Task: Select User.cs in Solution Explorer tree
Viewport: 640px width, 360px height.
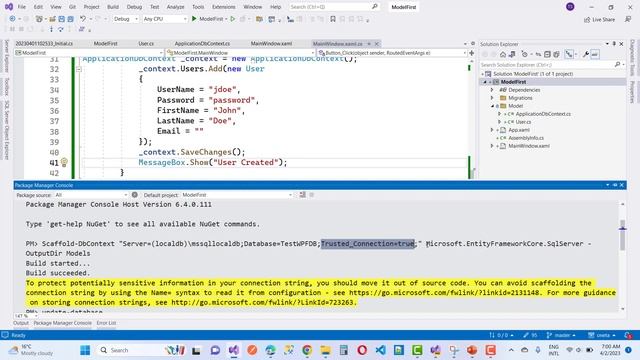Action: pos(523,122)
